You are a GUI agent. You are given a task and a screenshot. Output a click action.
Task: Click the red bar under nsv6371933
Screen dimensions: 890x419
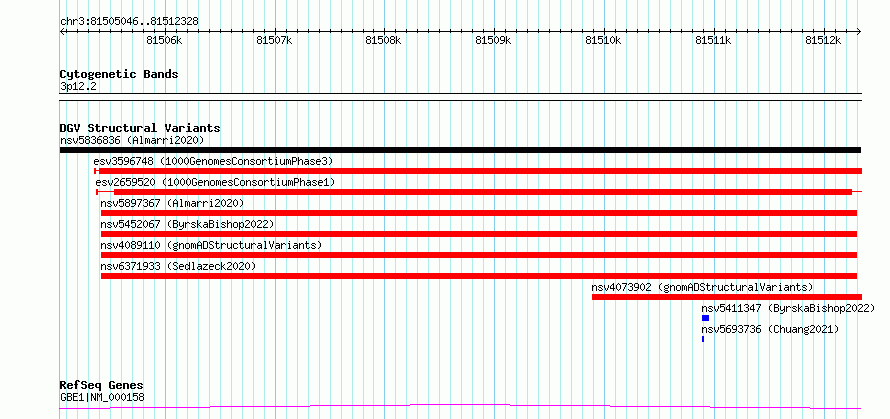click(x=479, y=276)
